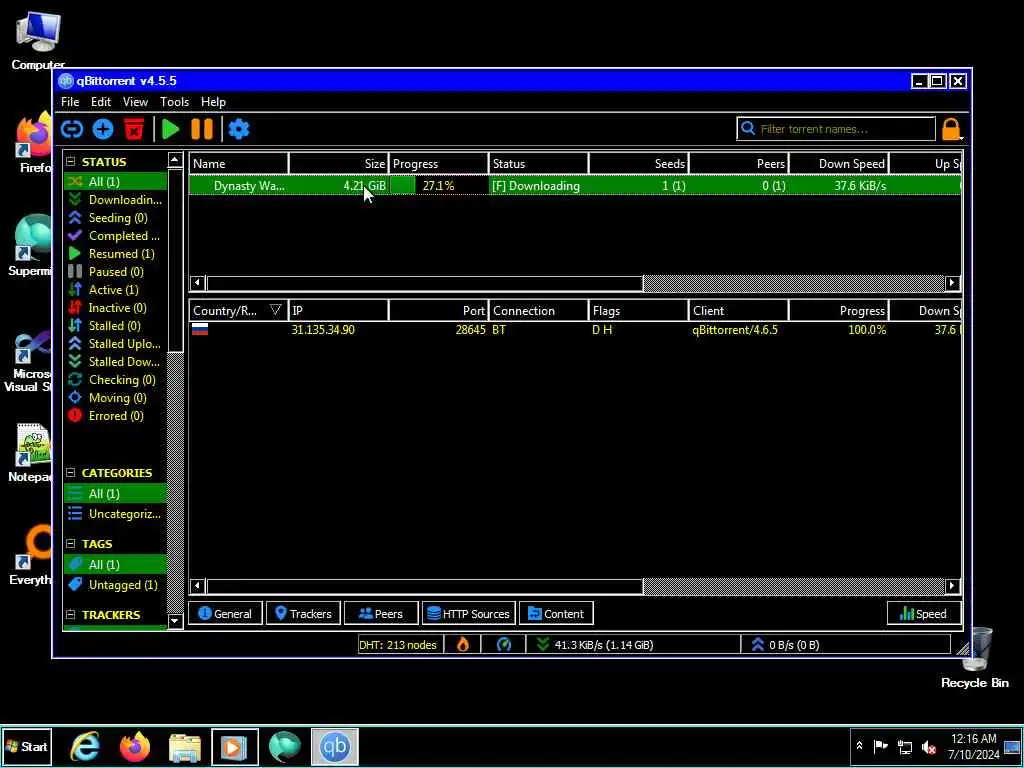Select the Dynasty Wa... torrent row name
Screen dimensions: 1024x768
coord(249,186)
